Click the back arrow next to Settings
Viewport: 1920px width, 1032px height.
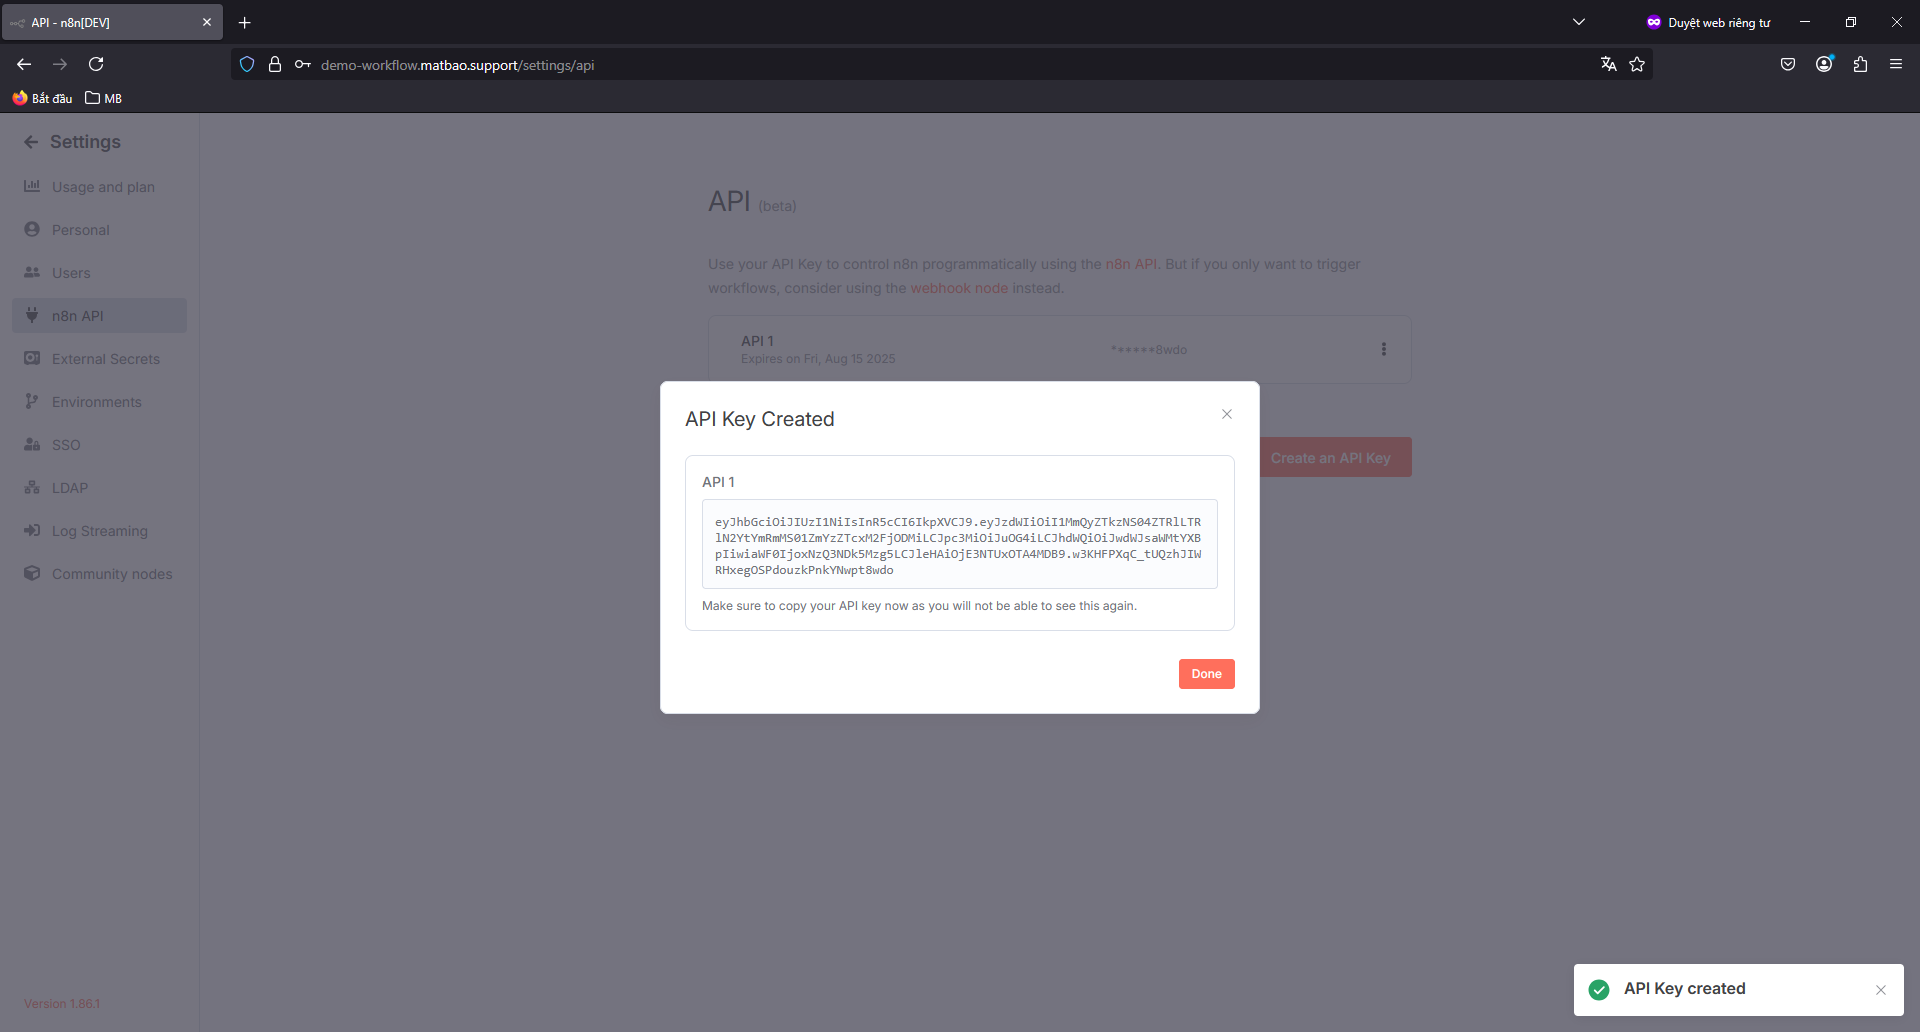(31, 142)
